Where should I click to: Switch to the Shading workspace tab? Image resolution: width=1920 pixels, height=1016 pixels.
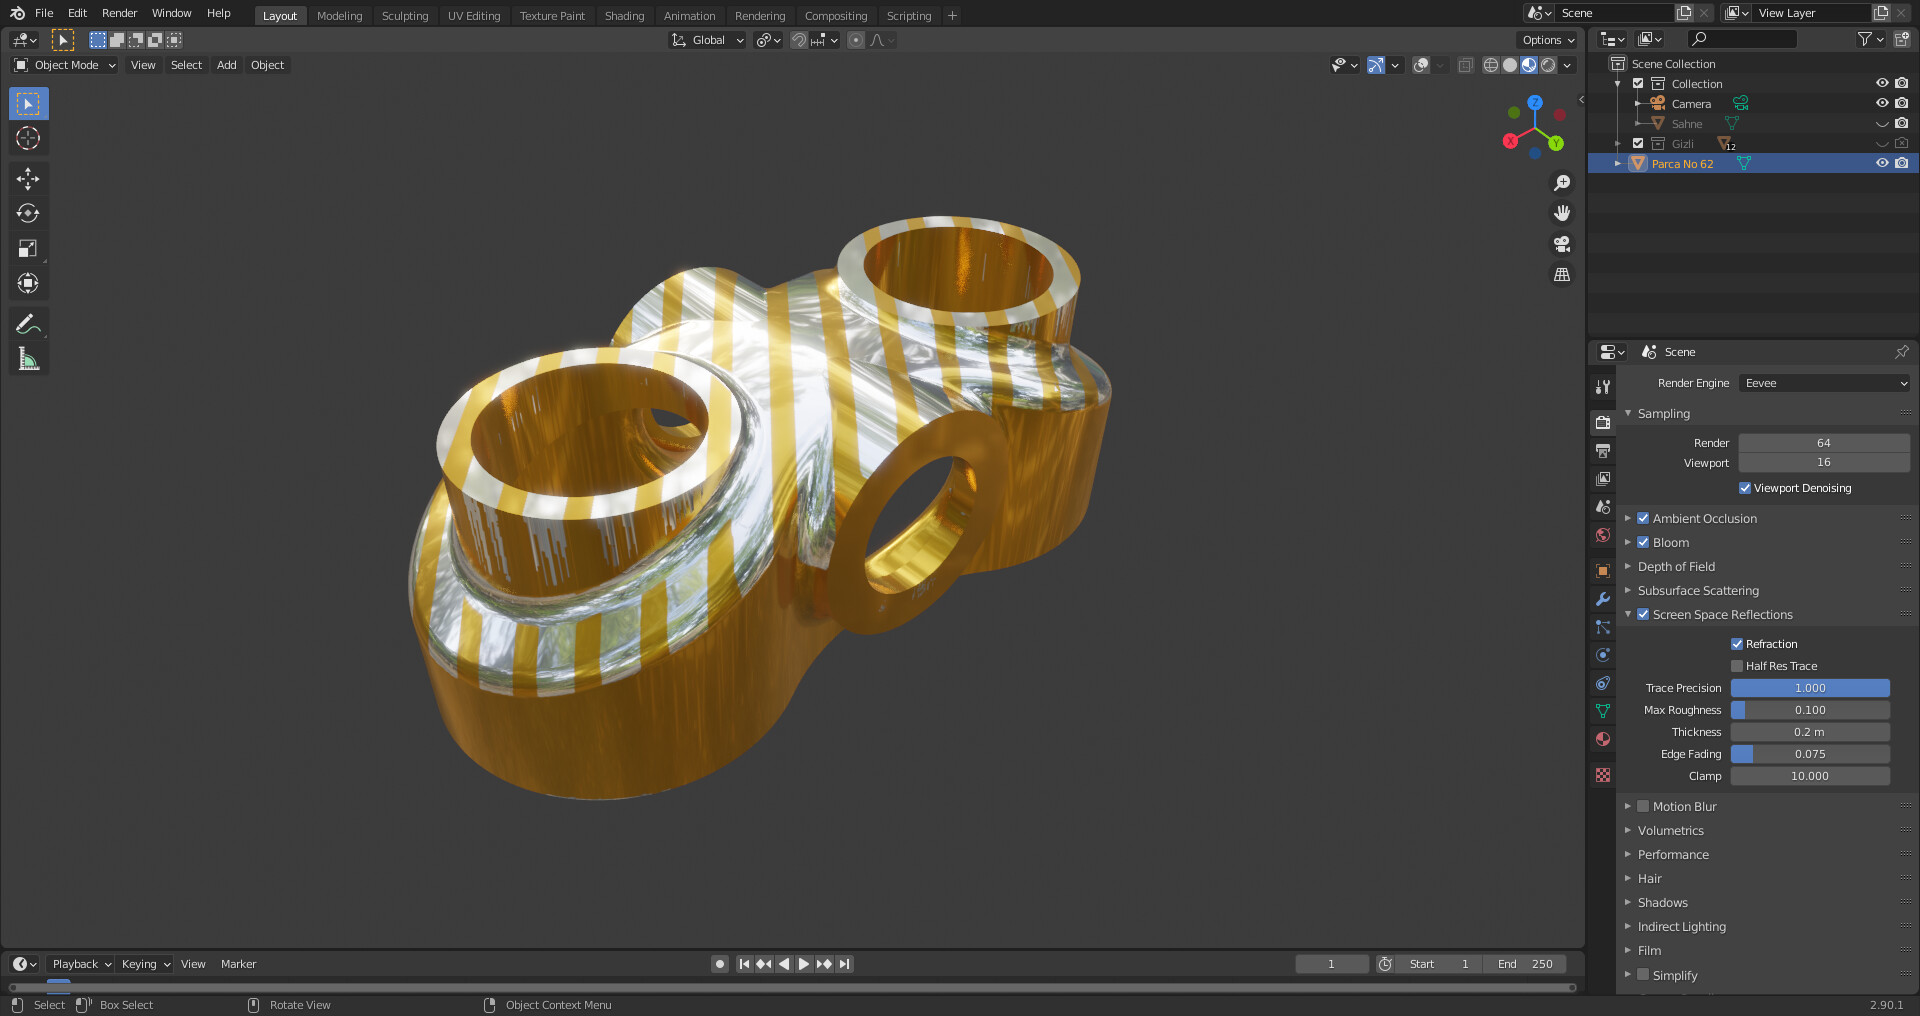click(624, 16)
